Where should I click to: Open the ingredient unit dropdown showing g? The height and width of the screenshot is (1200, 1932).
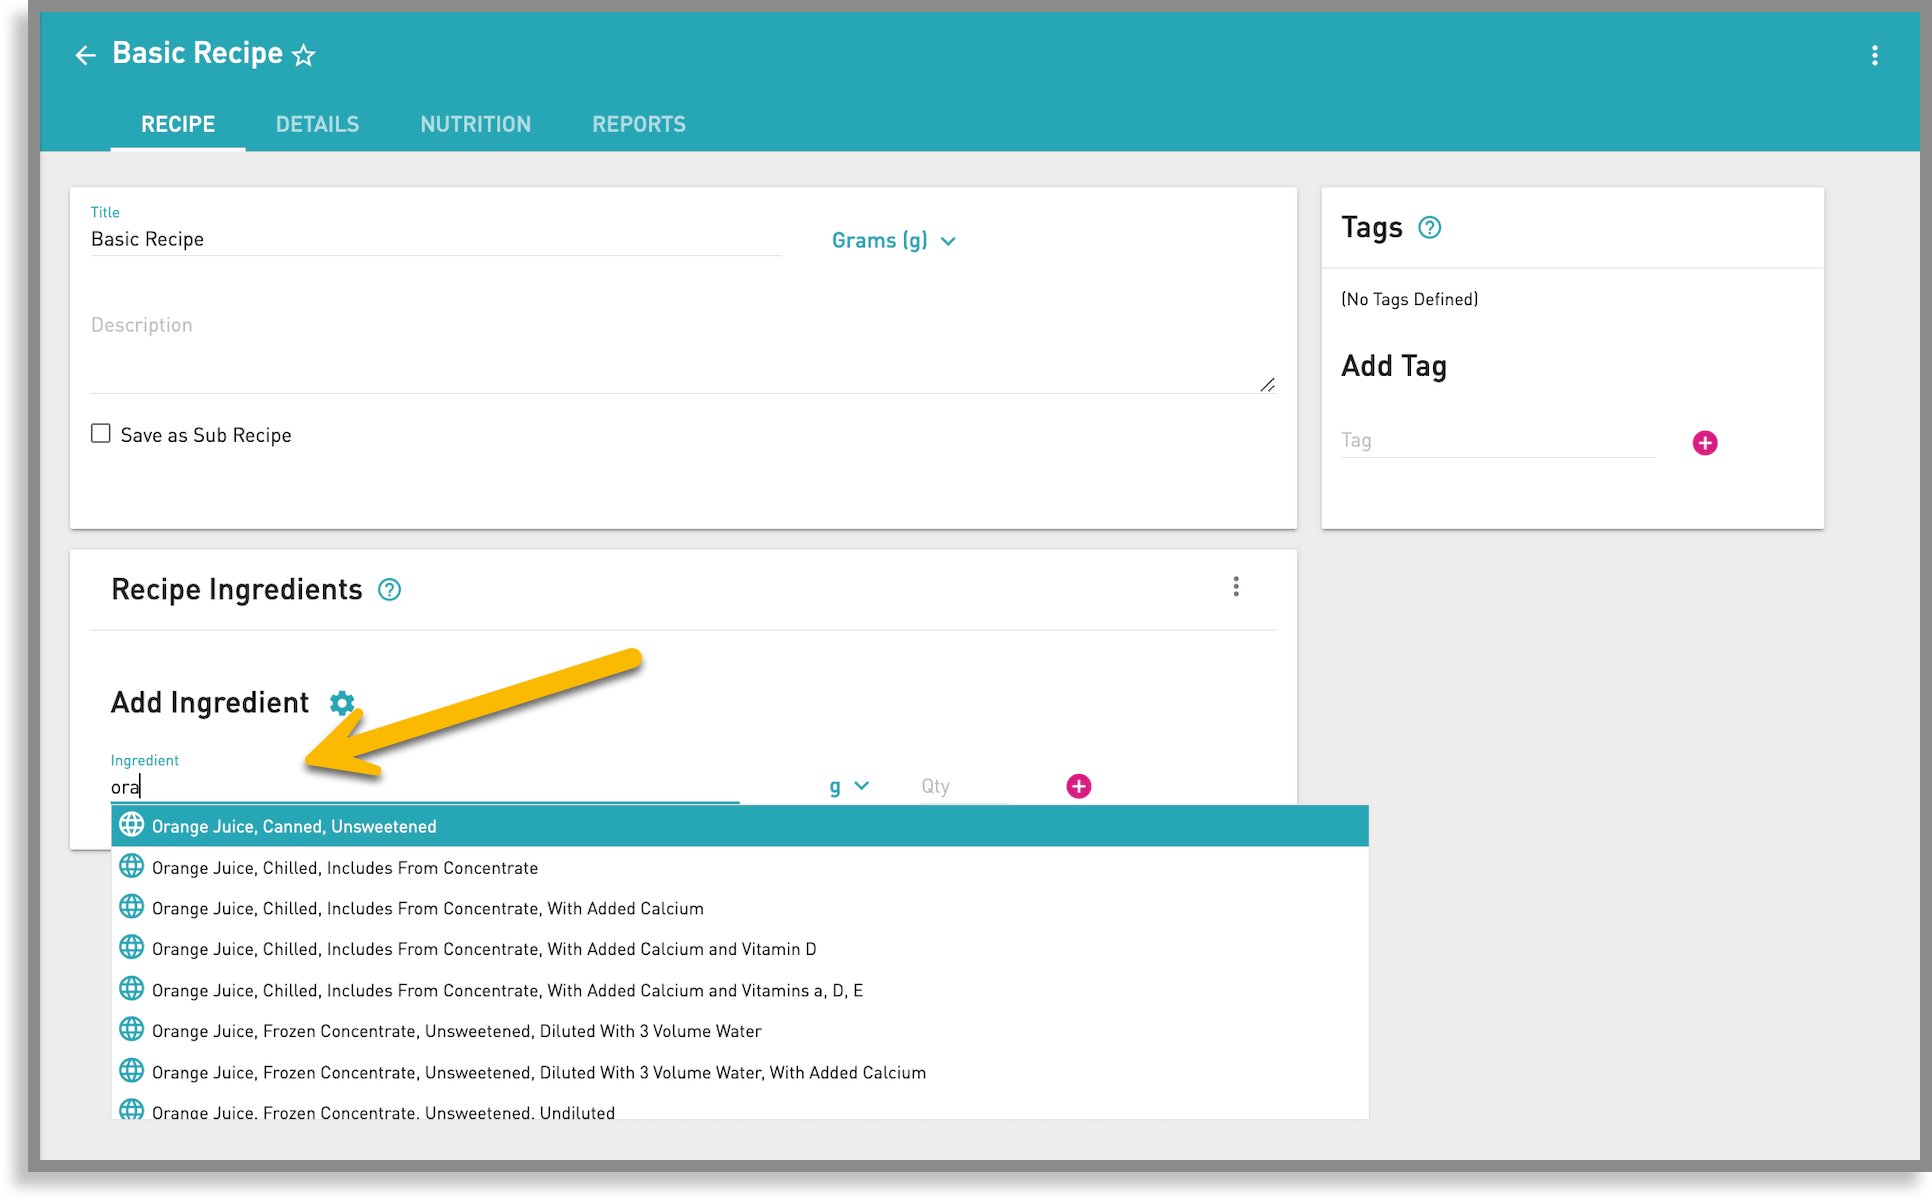pyautogui.click(x=849, y=786)
